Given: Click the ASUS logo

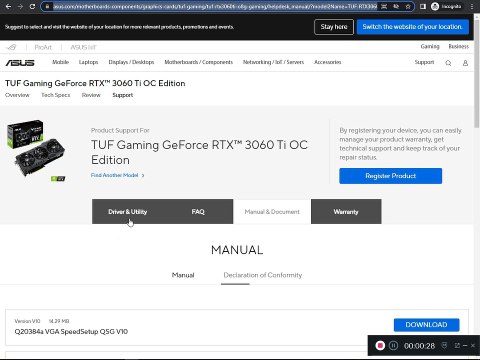Looking at the screenshot, I should 20,63.
